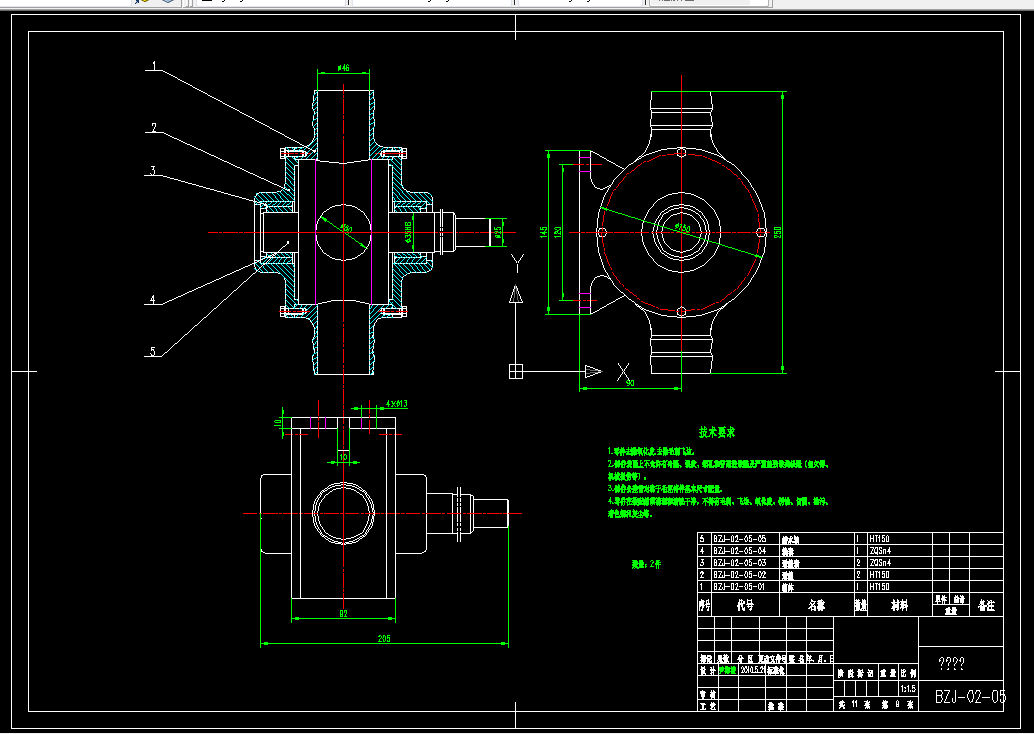Select the 技术要求 heading text
The width and height of the screenshot is (1034, 734).
tap(717, 432)
